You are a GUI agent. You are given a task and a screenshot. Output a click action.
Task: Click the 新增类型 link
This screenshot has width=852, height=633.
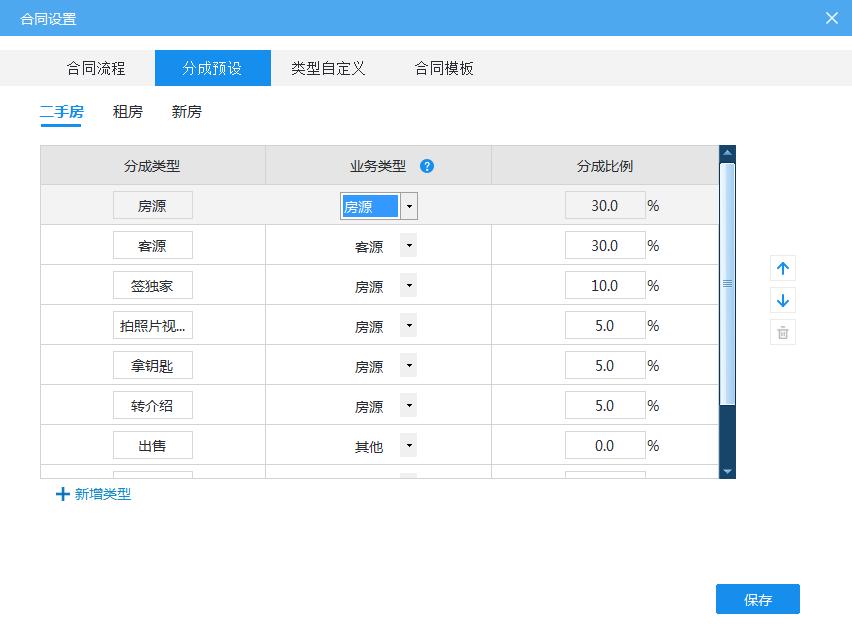100,494
